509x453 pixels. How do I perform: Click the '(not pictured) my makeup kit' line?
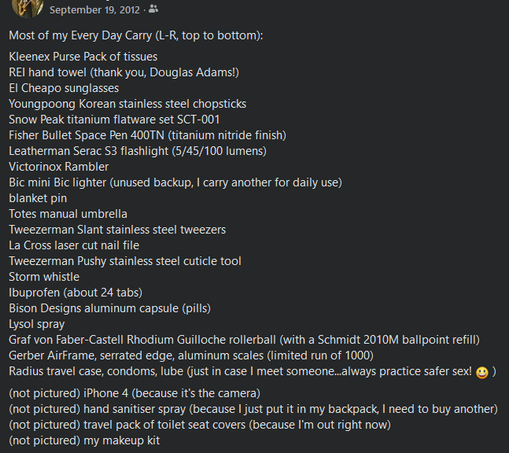[x=84, y=440]
